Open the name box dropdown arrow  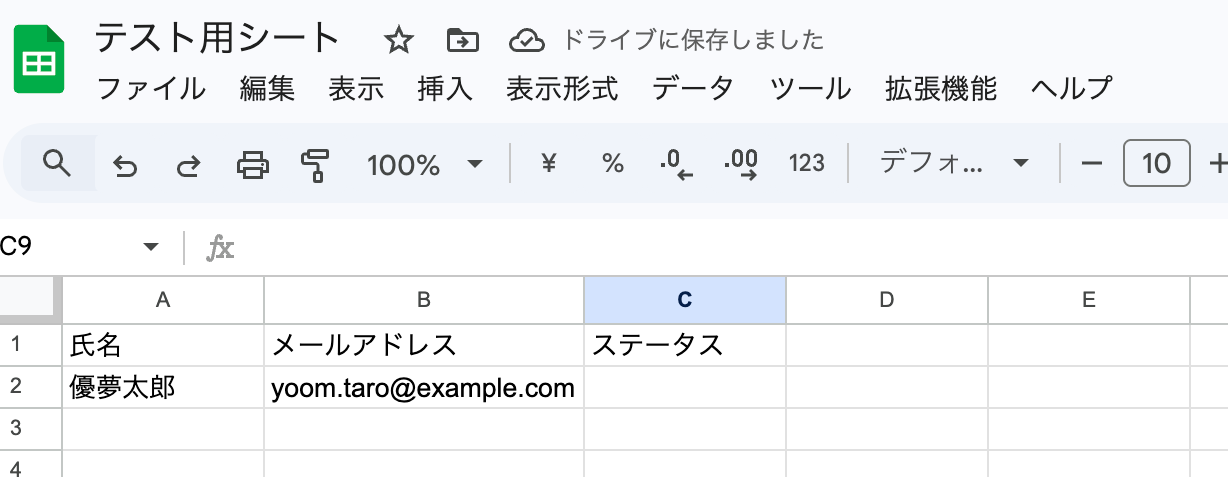pyautogui.click(x=151, y=247)
